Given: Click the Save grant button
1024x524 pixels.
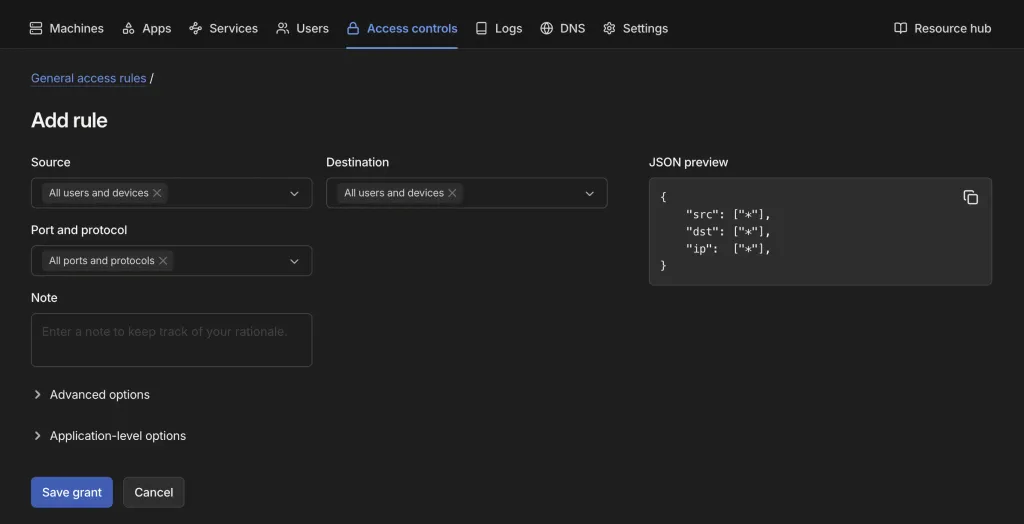Looking at the screenshot, I should coord(72,492).
